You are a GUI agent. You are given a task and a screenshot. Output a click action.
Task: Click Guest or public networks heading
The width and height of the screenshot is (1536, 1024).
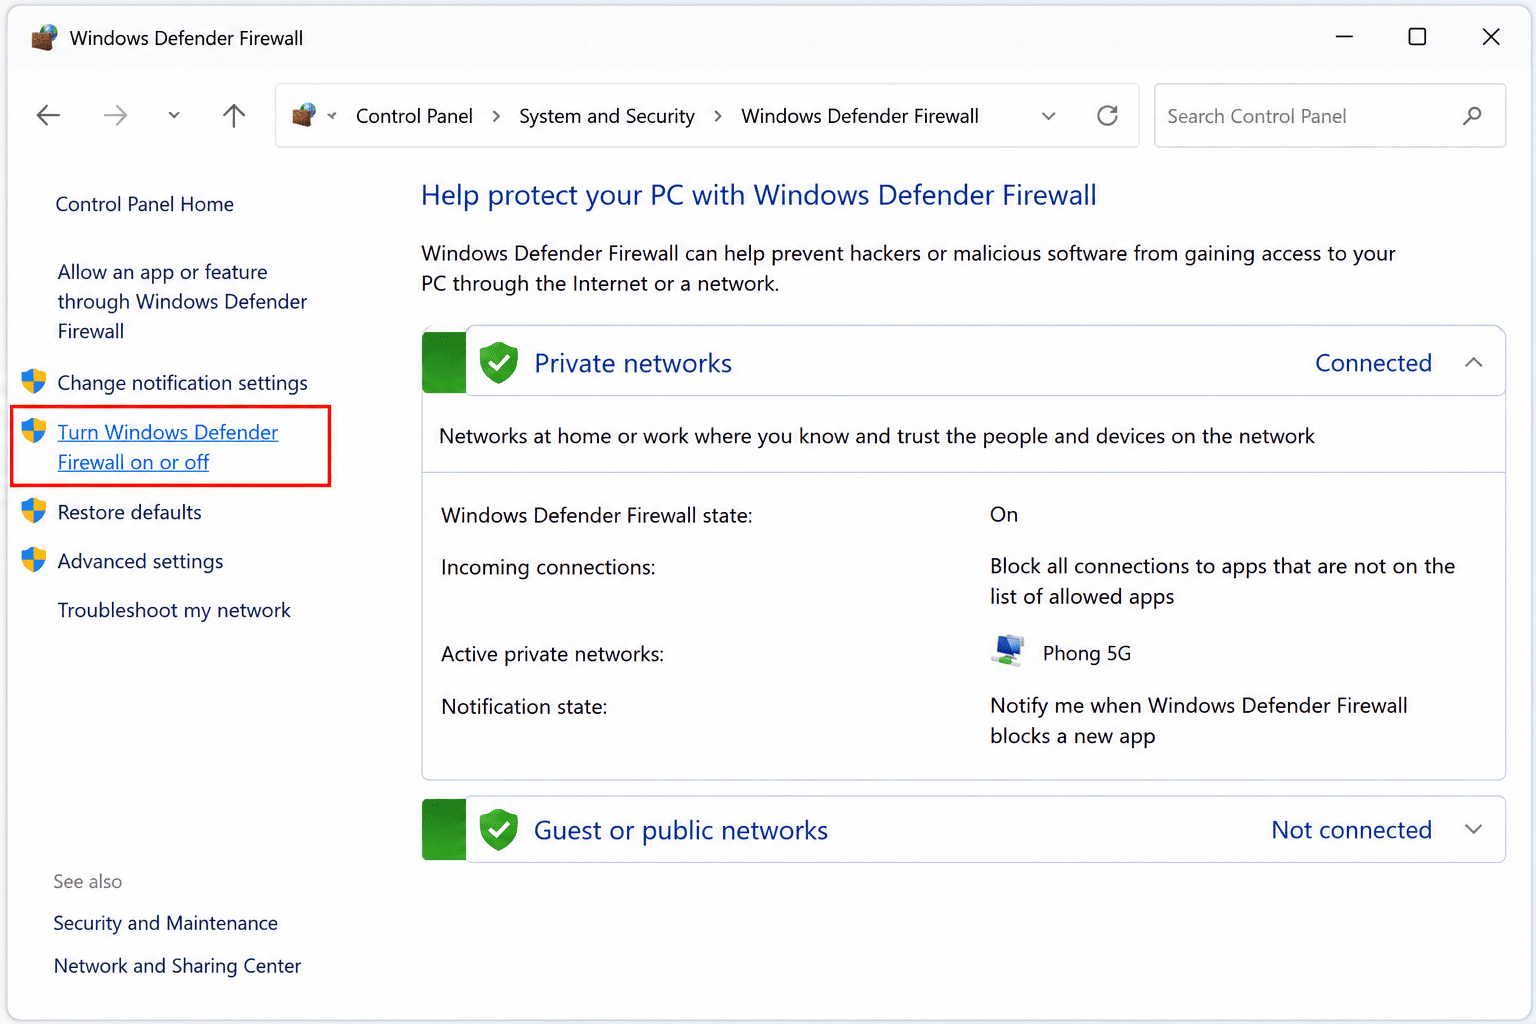click(681, 830)
